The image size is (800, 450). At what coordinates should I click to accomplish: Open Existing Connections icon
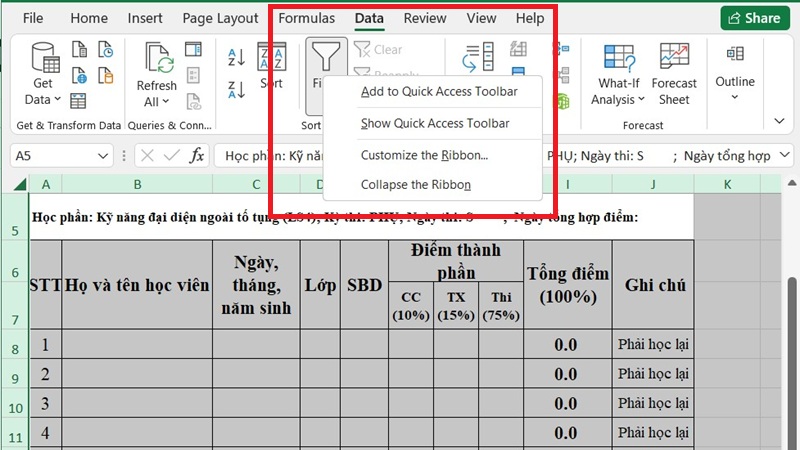(106, 76)
